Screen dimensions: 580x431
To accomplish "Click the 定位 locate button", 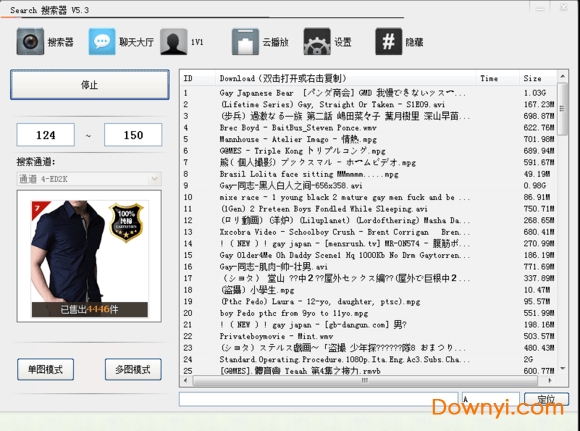I will (x=546, y=399).
